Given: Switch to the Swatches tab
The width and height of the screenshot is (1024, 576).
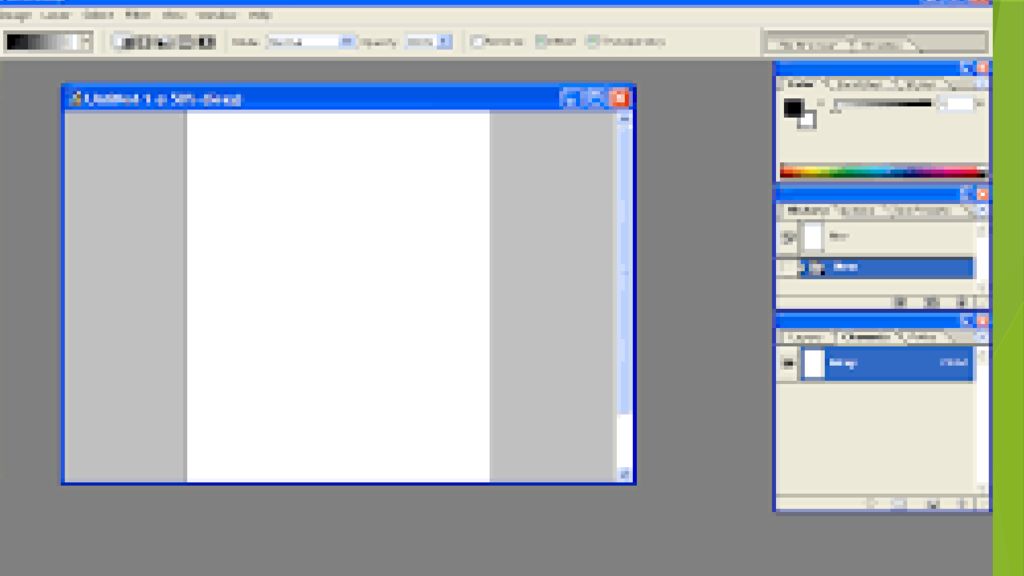Looking at the screenshot, I should coord(859,84).
